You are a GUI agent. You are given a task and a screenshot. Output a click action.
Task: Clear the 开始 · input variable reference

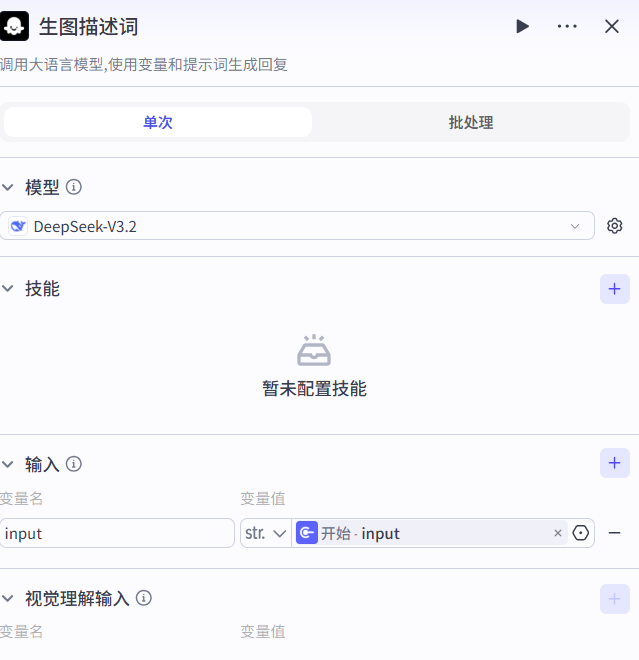click(x=558, y=533)
